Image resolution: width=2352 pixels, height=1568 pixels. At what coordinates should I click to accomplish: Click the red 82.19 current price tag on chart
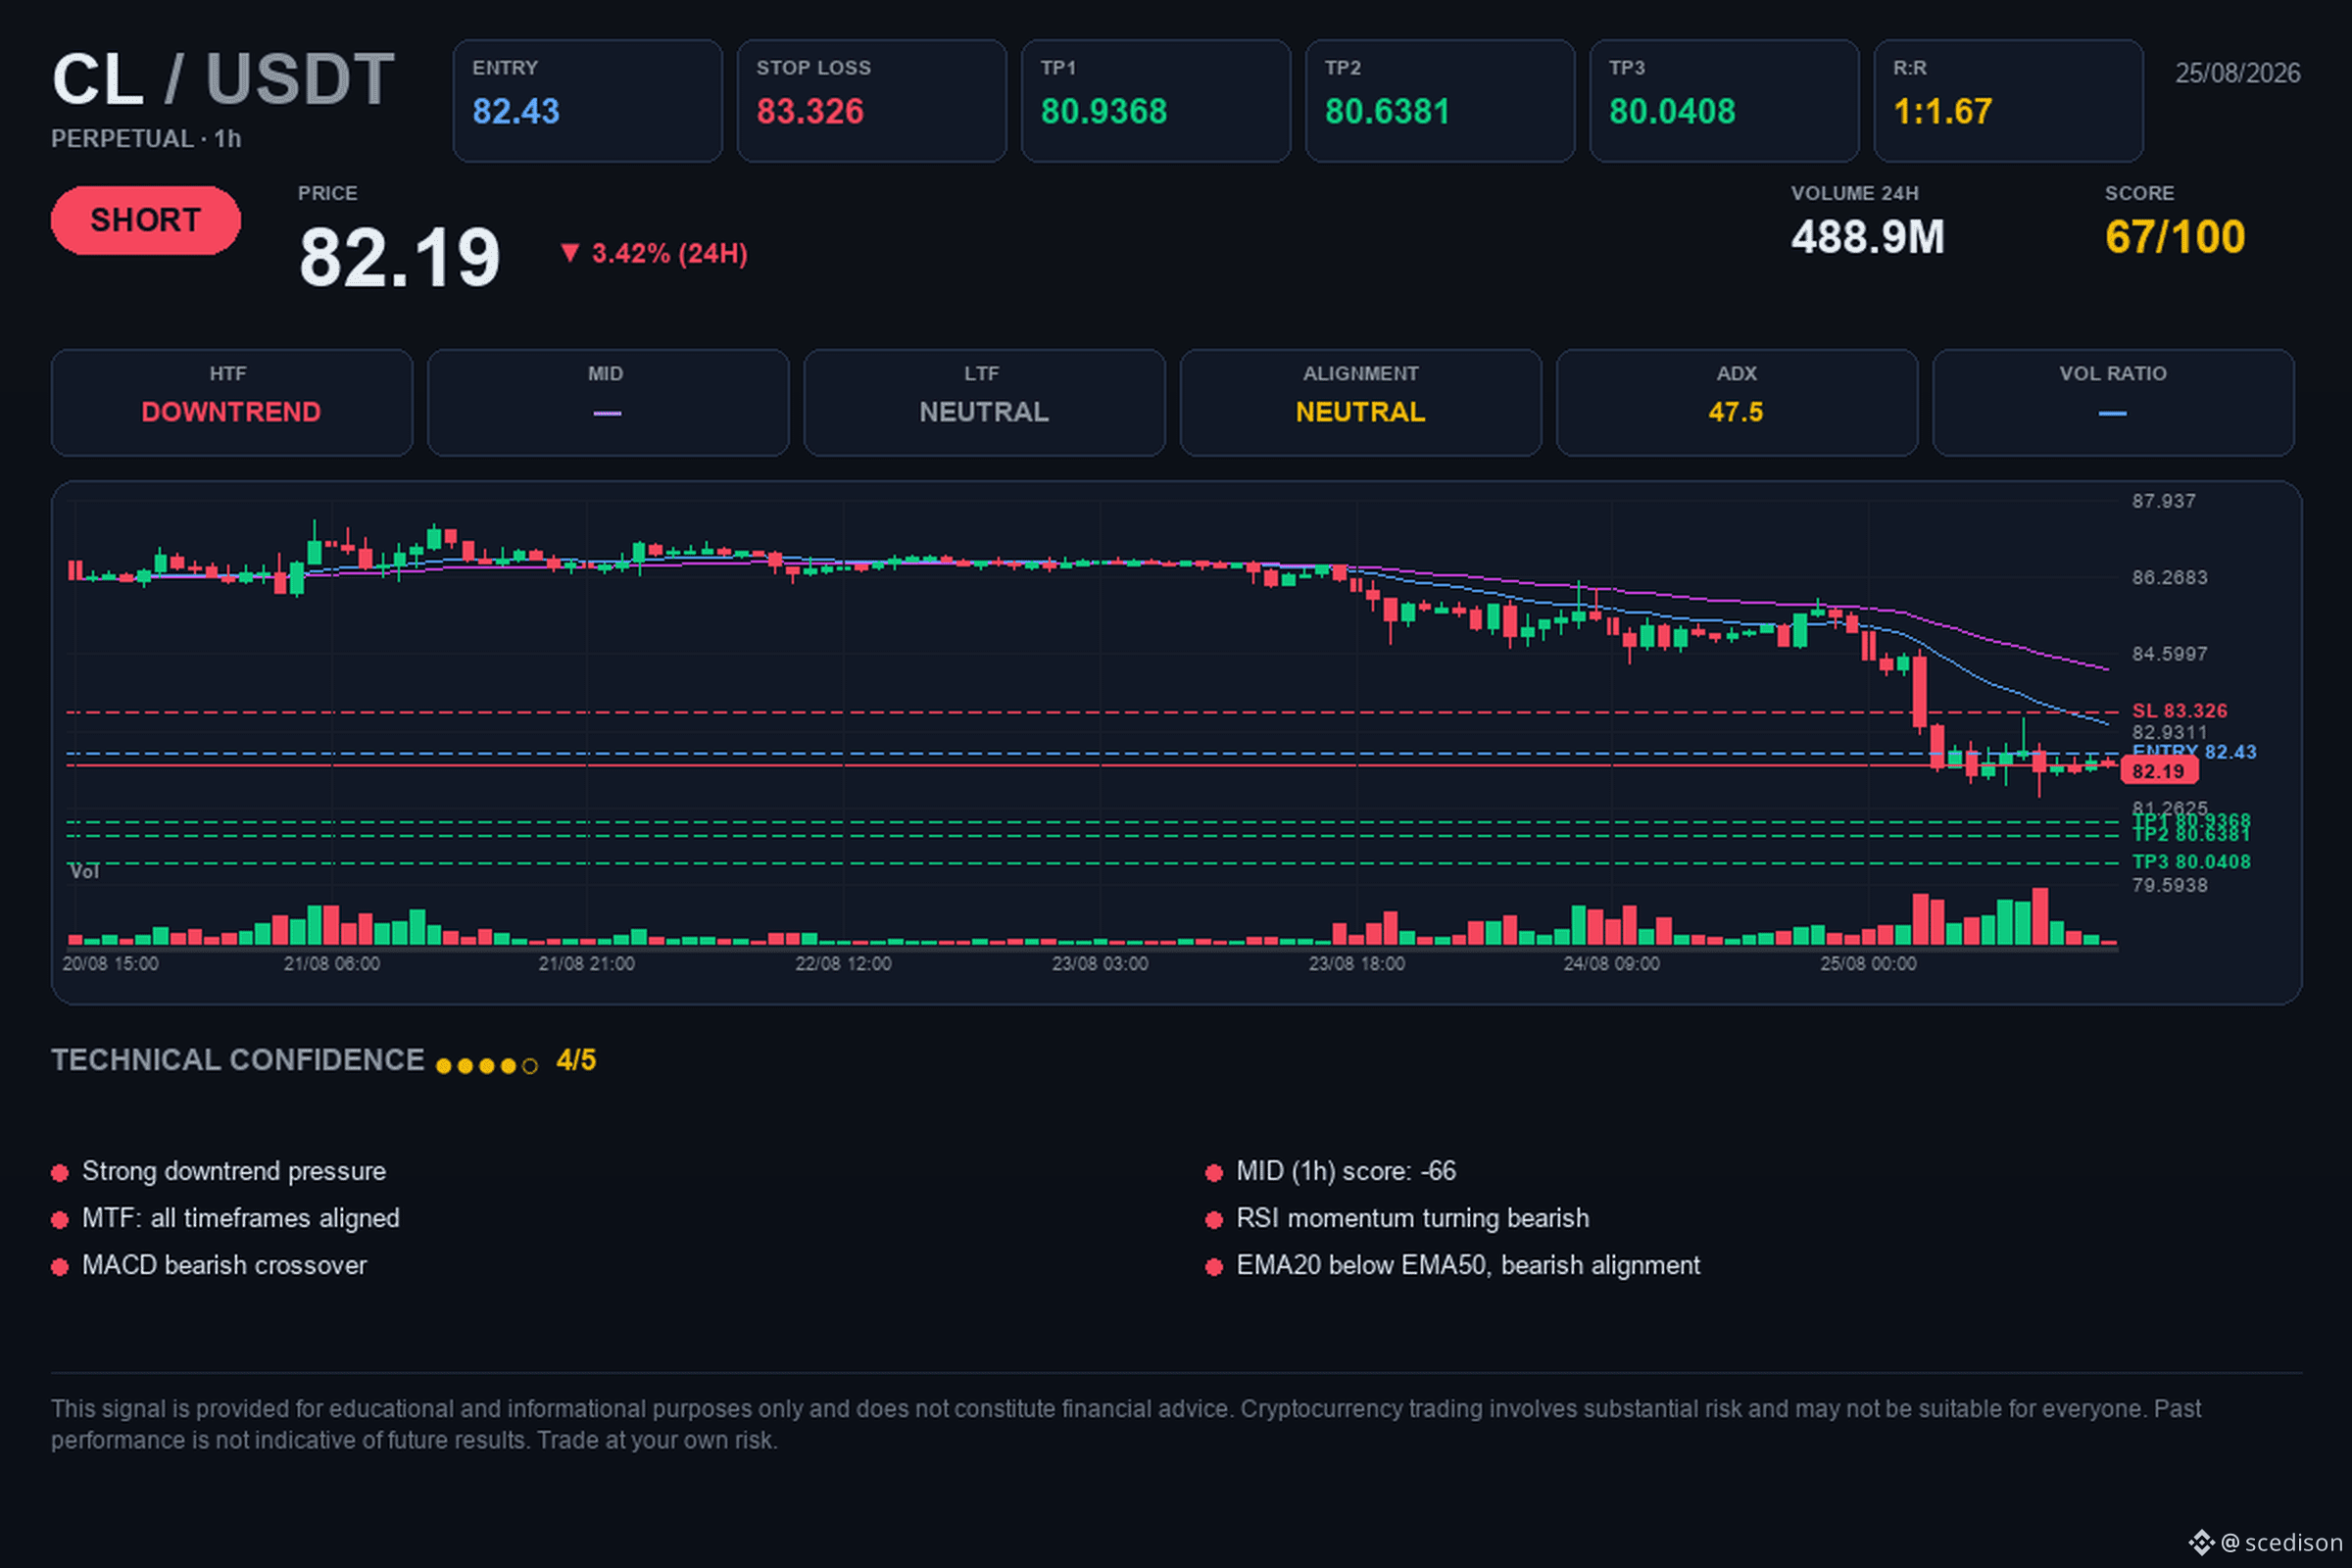coord(2159,771)
